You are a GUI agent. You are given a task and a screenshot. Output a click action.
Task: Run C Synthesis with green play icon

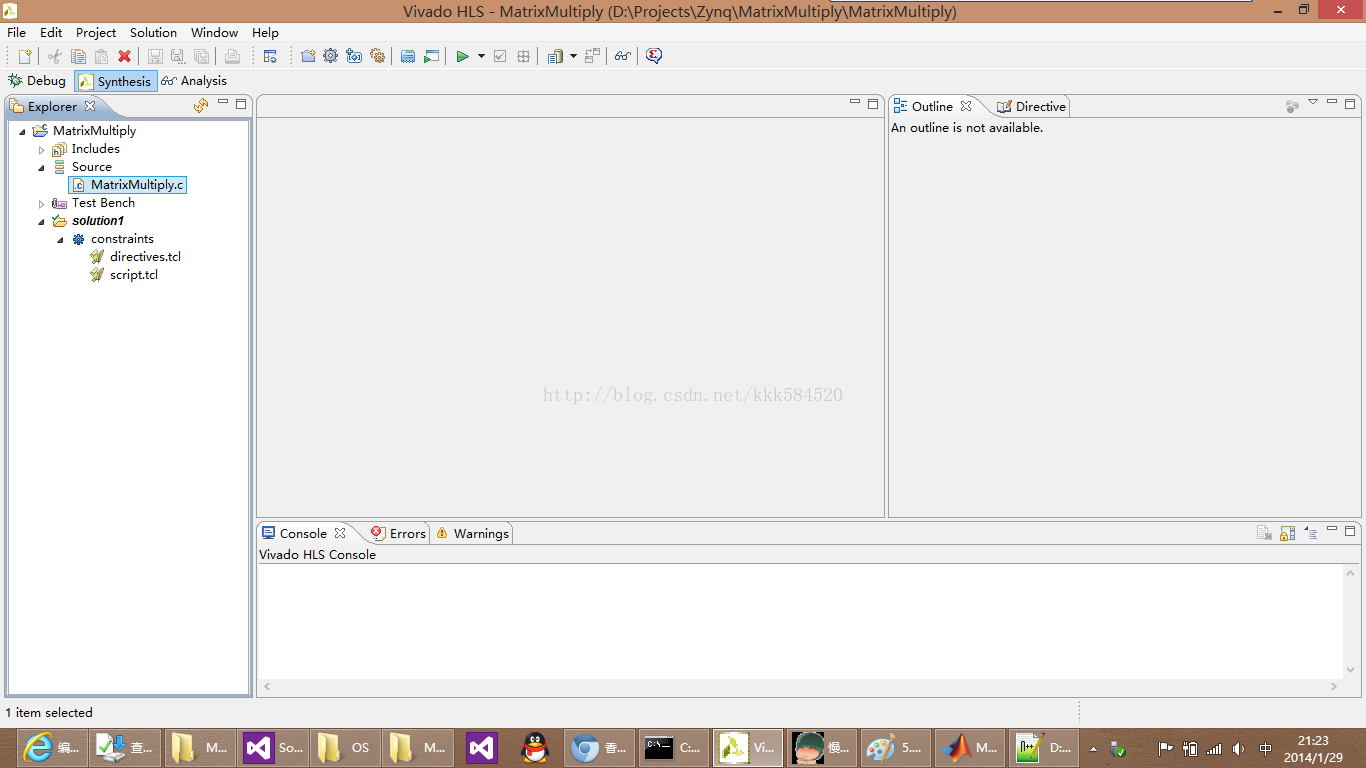pyautogui.click(x=462, y=56)
